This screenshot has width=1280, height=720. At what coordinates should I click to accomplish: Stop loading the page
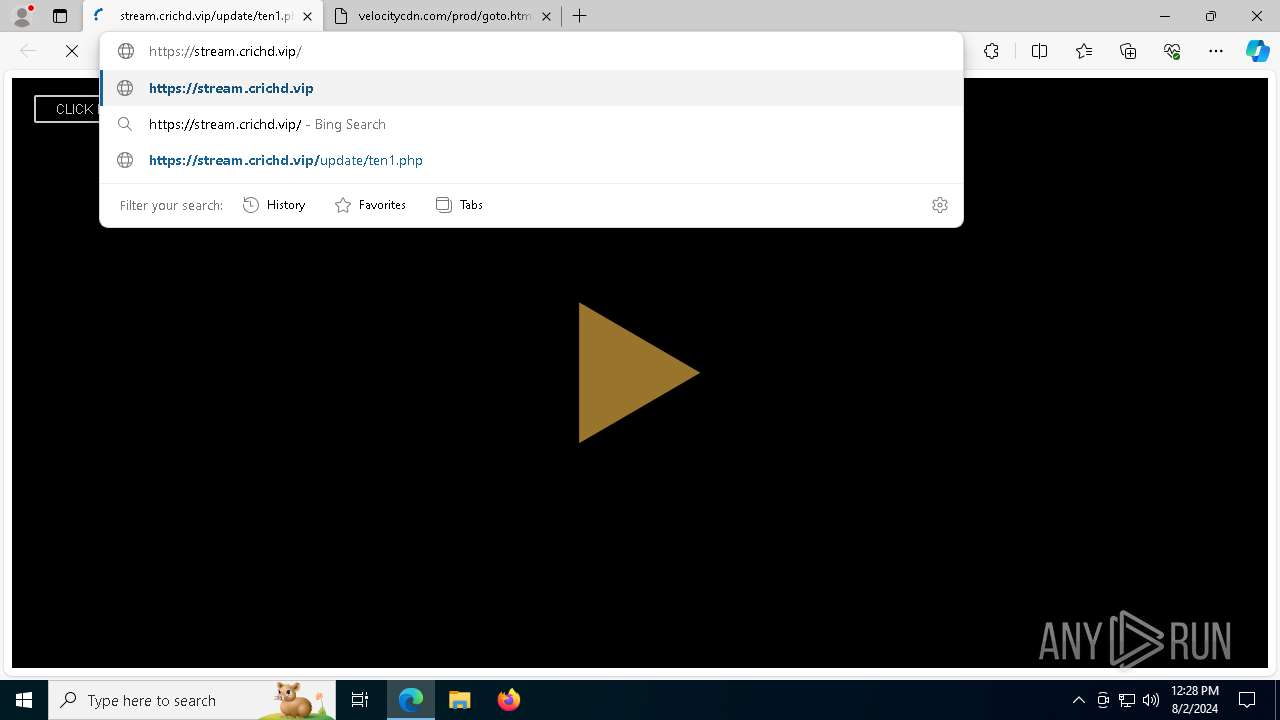72,51
